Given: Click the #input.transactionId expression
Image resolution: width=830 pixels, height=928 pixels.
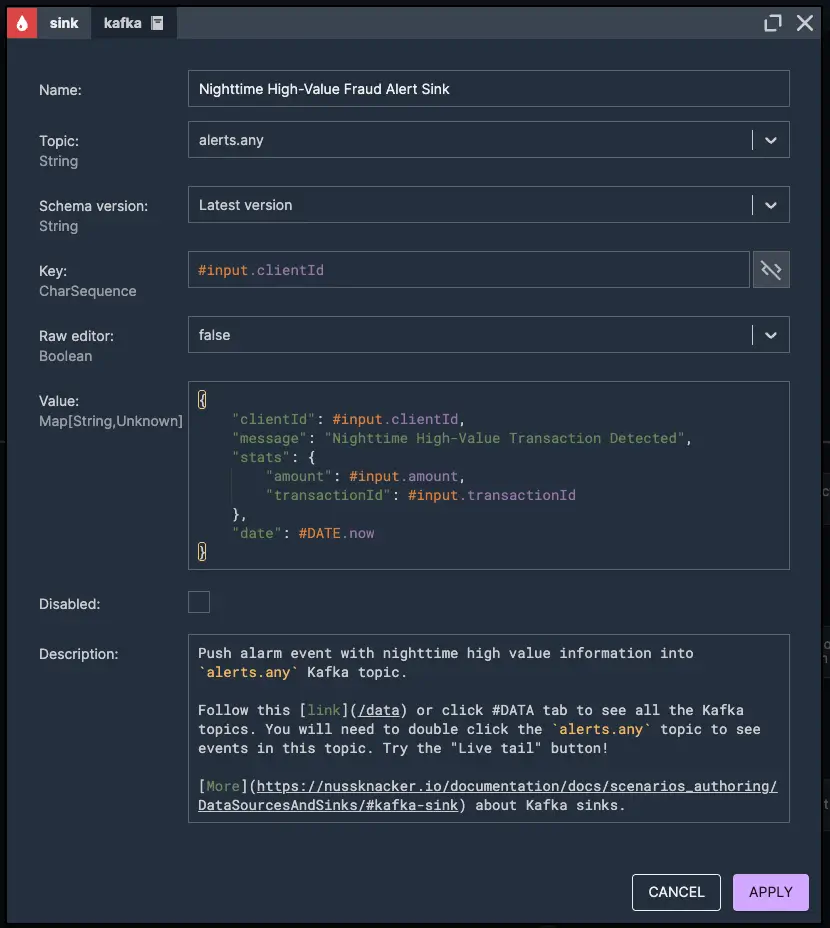Looking at the screenshot, I should pos(491,495).
